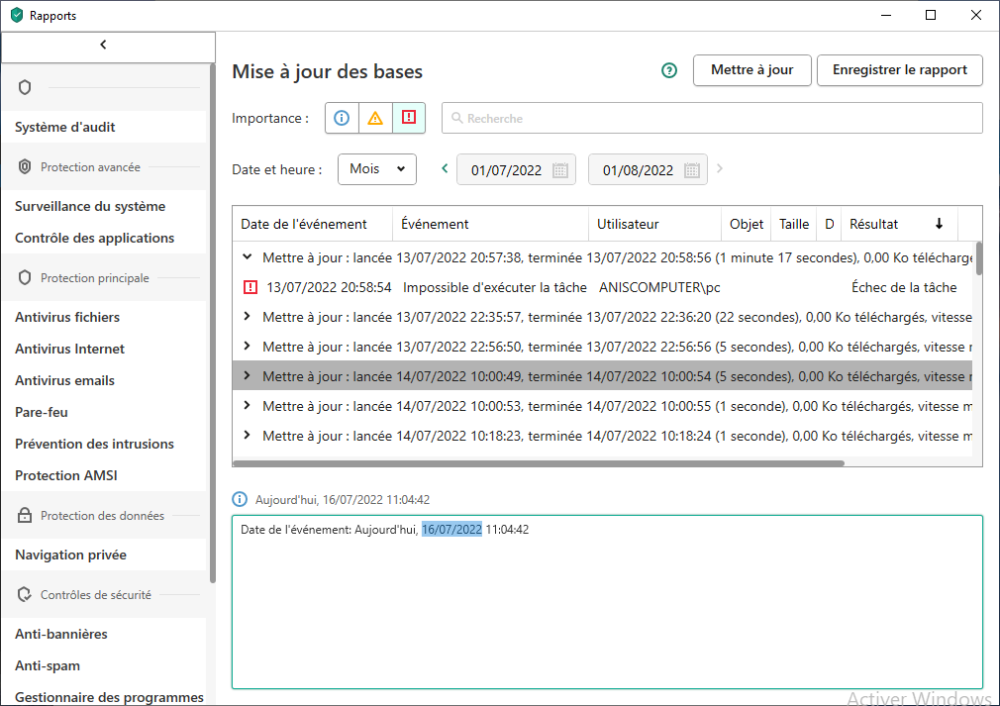Screen dimensions: 1000x706
Task: Open the Mois period dropdown
Action: (377, 169)
